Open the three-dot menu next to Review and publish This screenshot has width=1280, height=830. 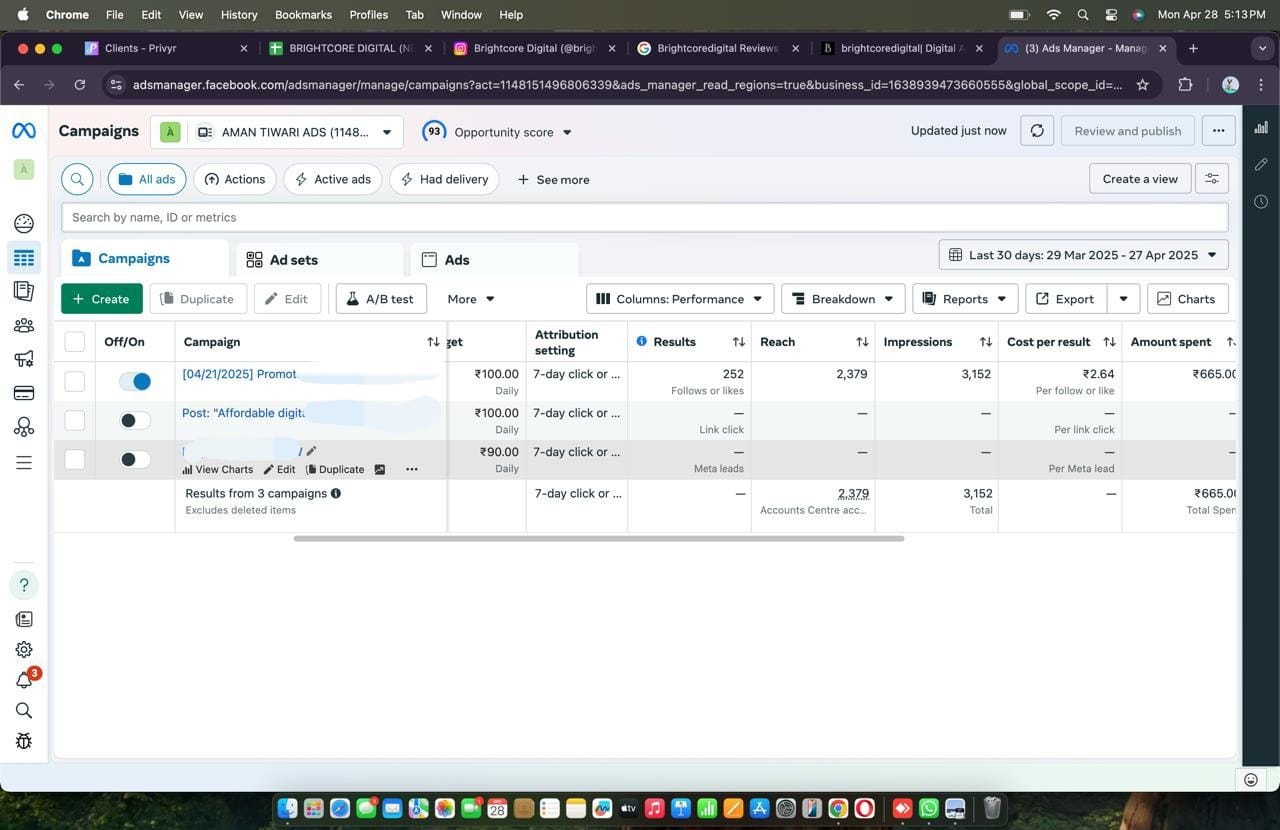click(1218, 131)
